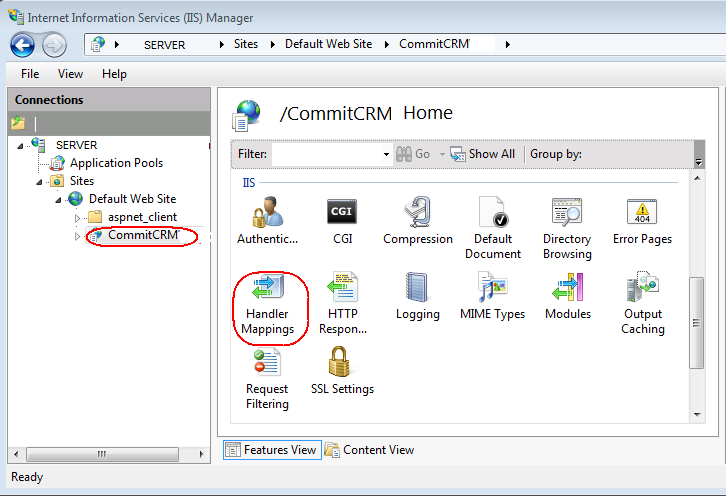Select Application Pools in the tree
Image resolution: width=726 pixels, height=496 pixels.
[x=116, y=163]
